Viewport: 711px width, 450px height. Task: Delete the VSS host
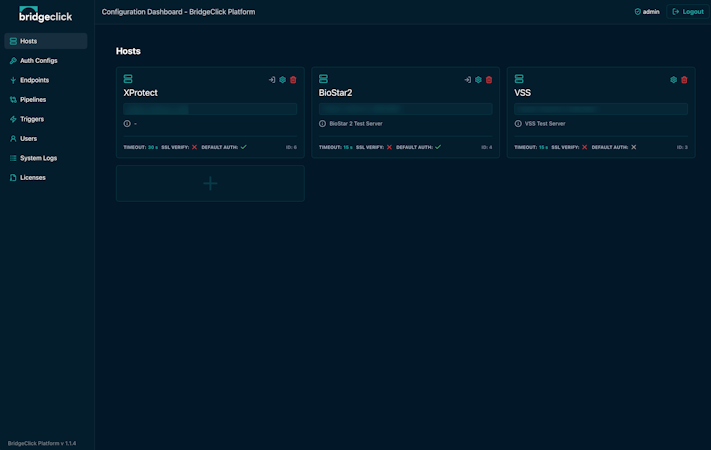tap(684, 80)
